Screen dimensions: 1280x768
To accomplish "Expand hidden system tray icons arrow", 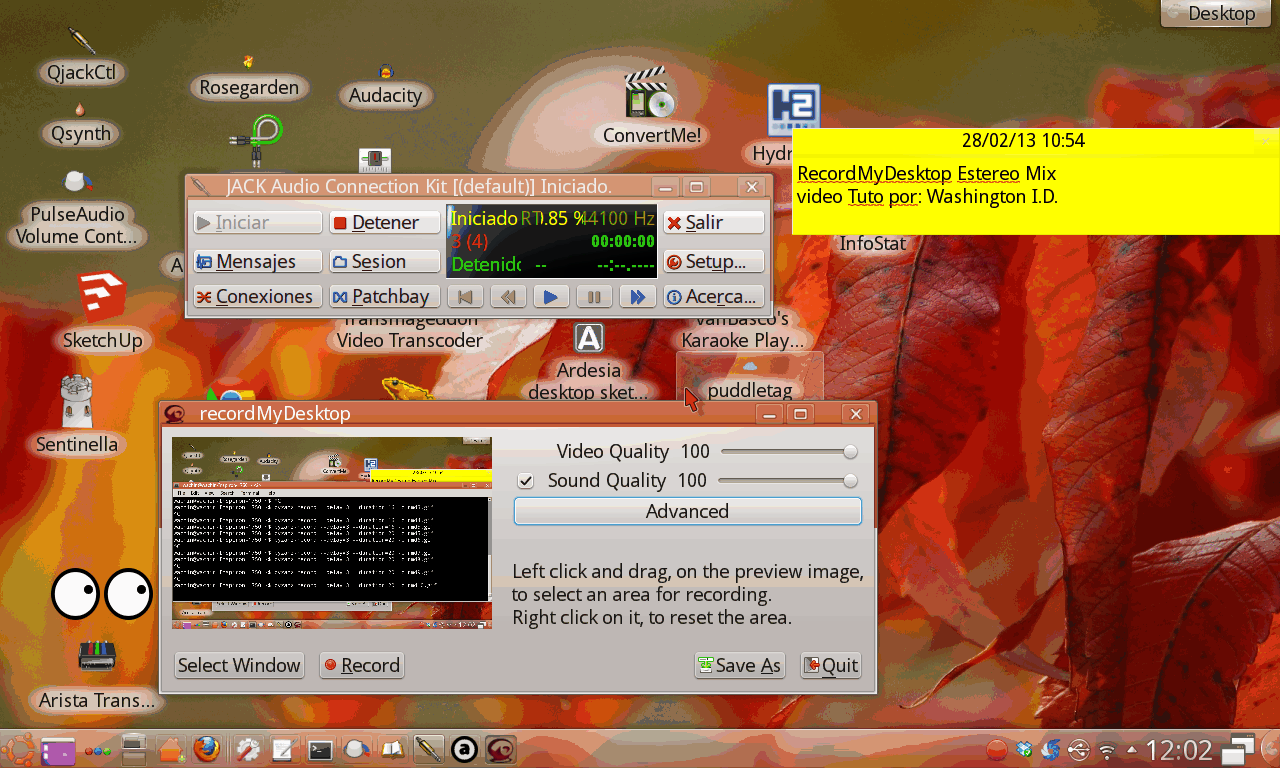I will [x=1132, y=749].
